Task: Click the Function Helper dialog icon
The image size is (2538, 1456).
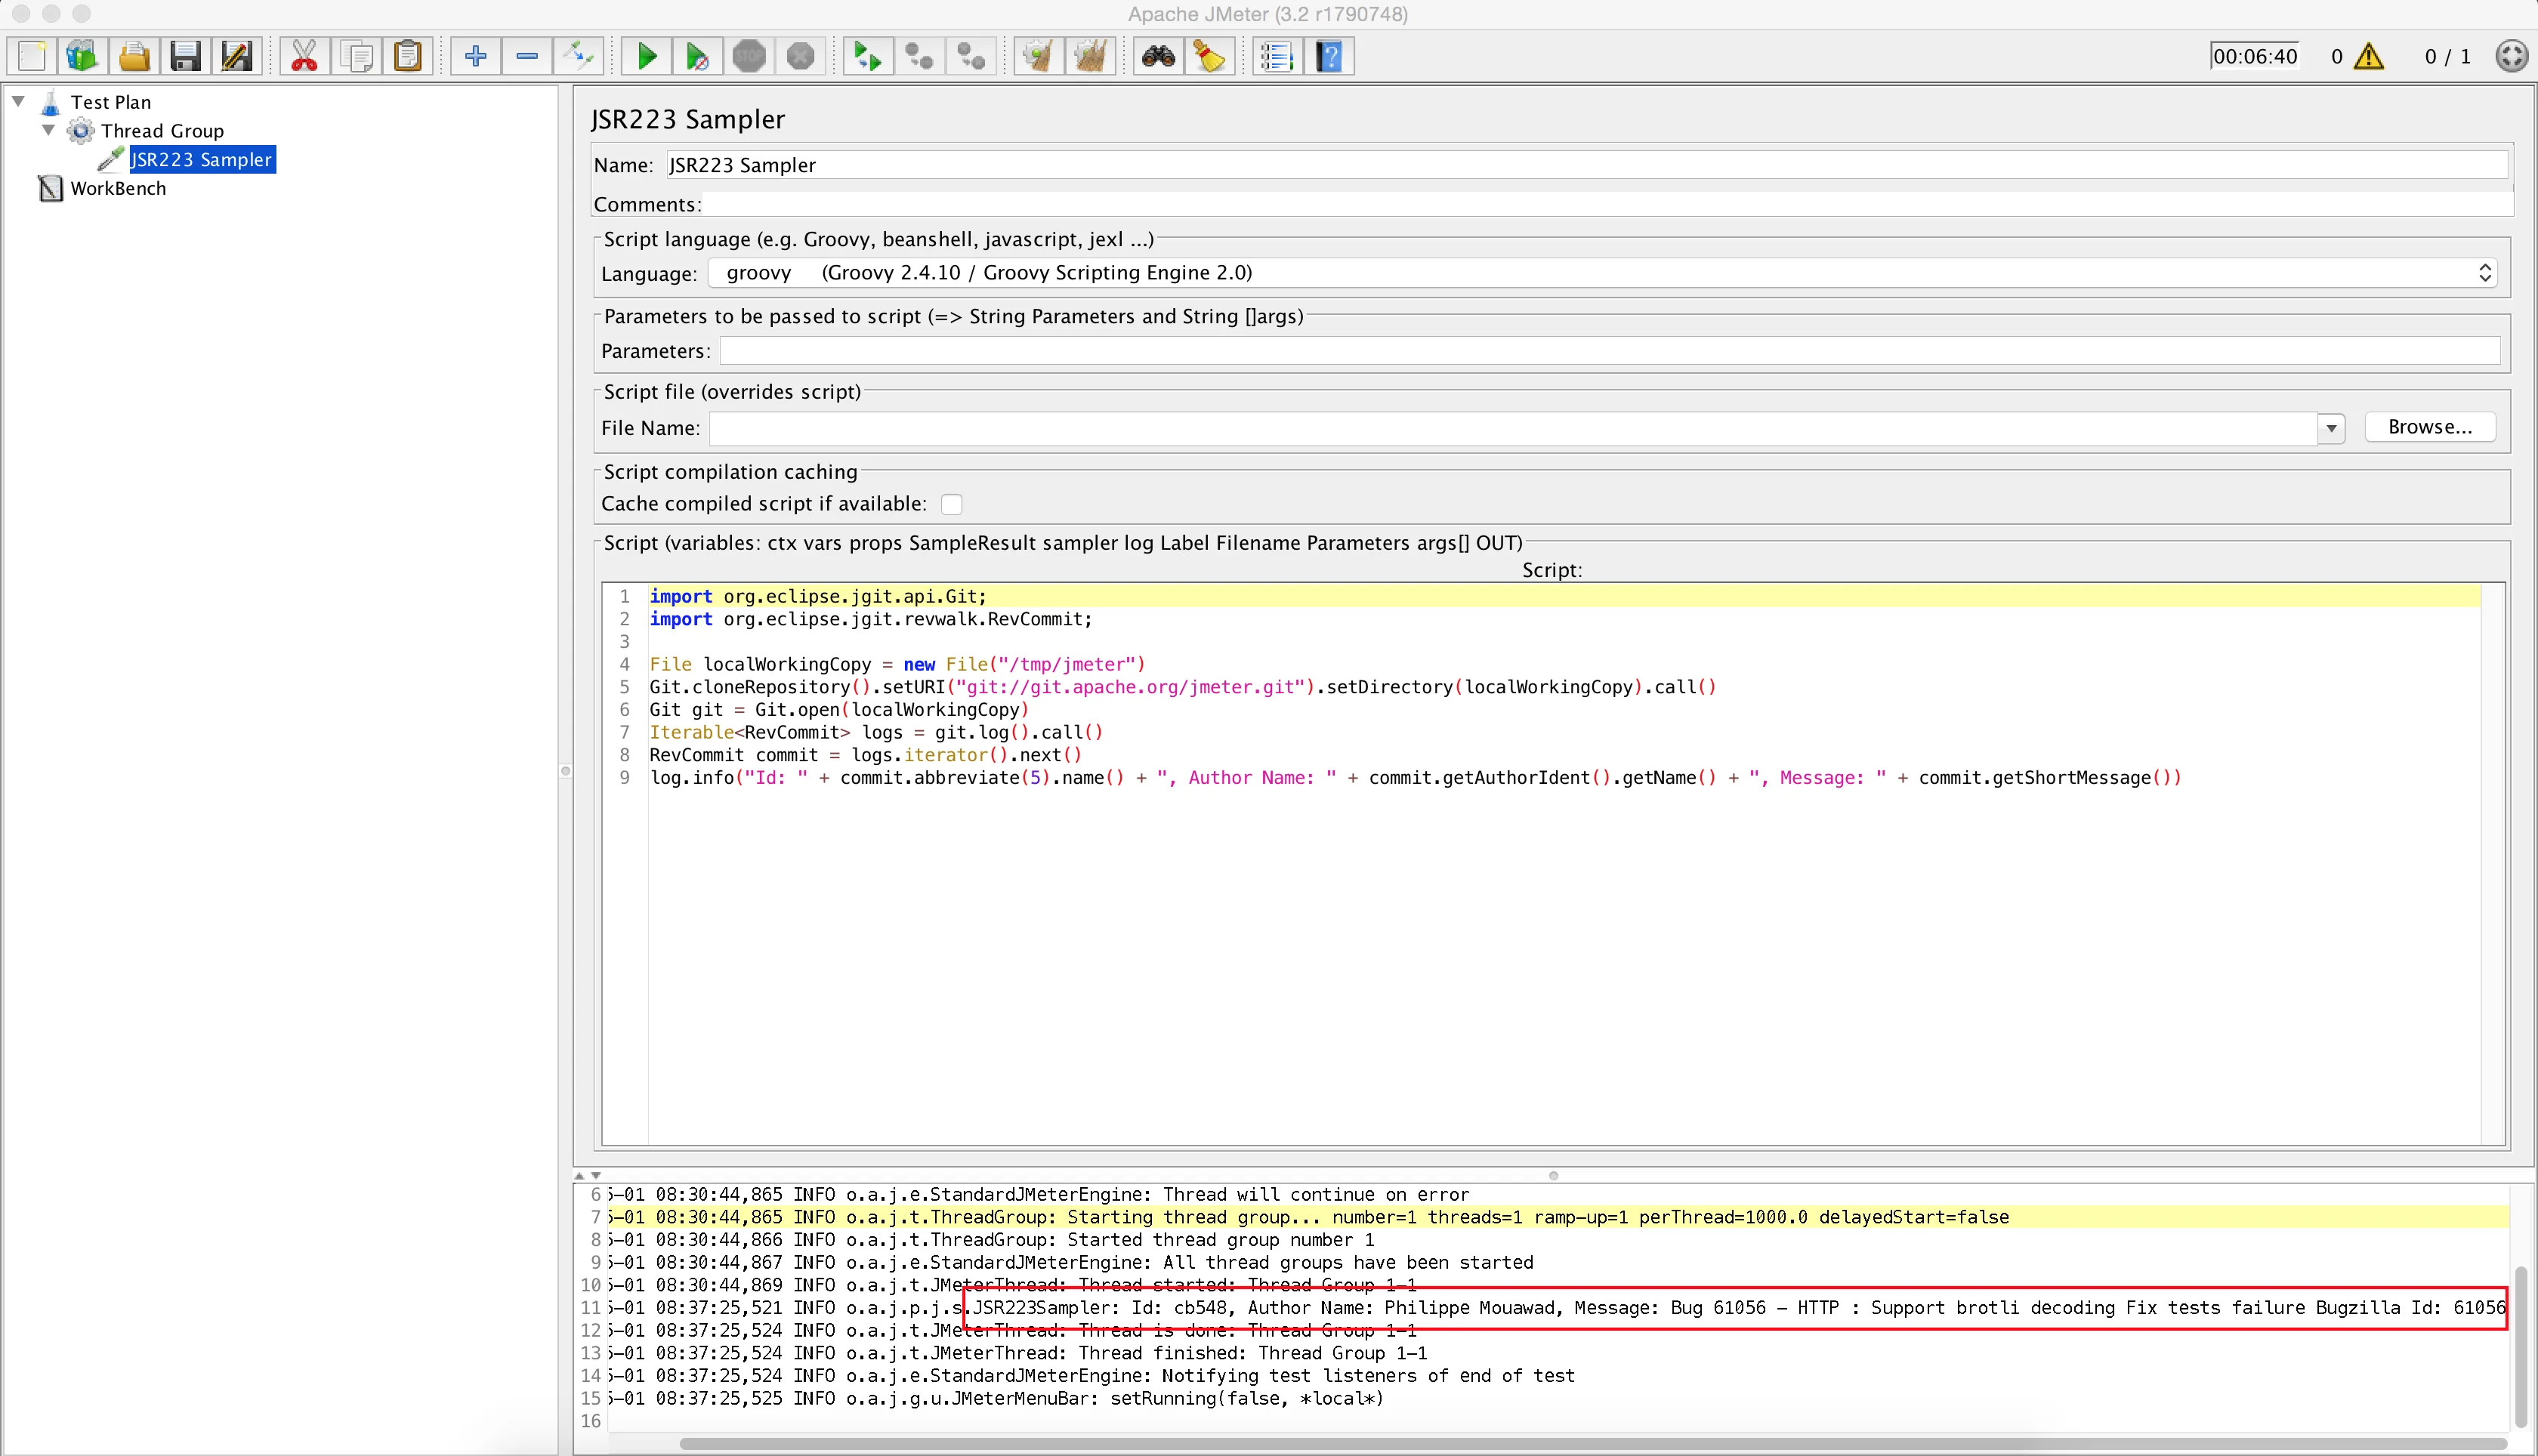Action: point(1277,56)
